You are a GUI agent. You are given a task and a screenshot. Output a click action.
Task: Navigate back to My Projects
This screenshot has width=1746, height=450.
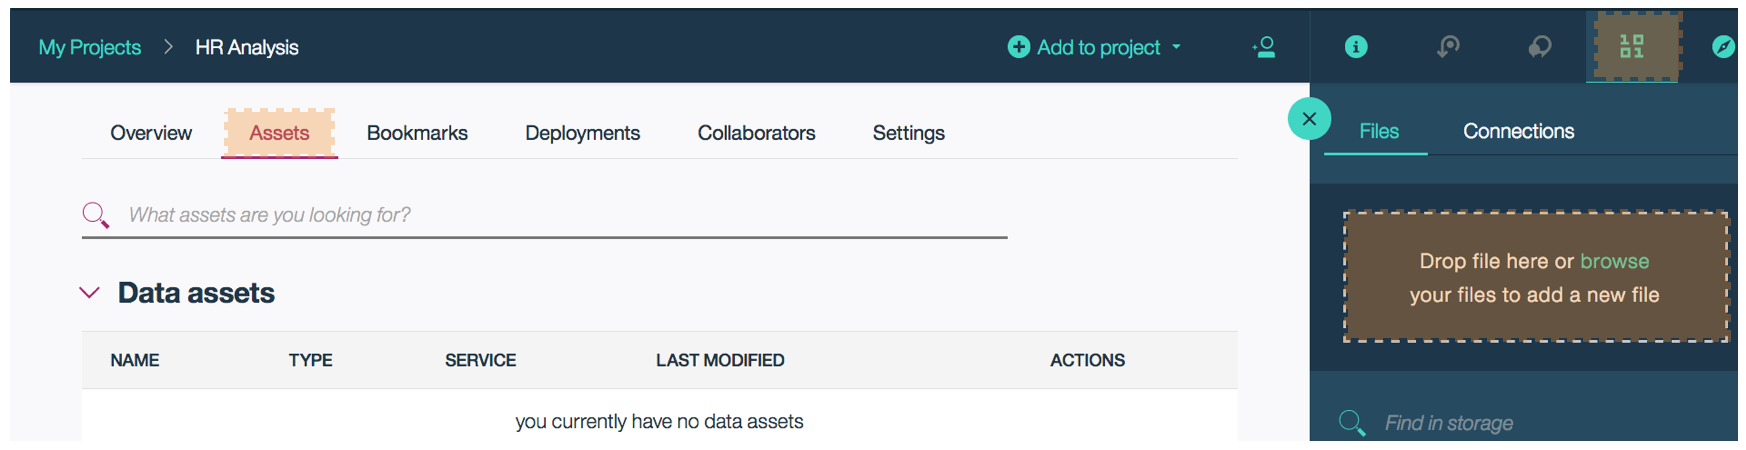(x=90, y=47)
